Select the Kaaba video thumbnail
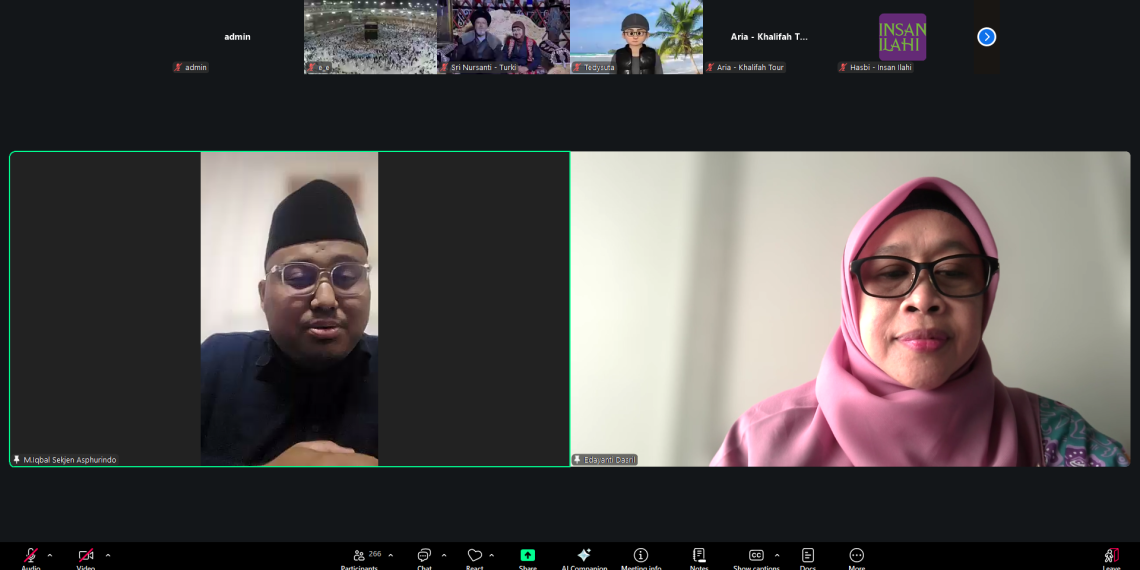 point(370,36)
